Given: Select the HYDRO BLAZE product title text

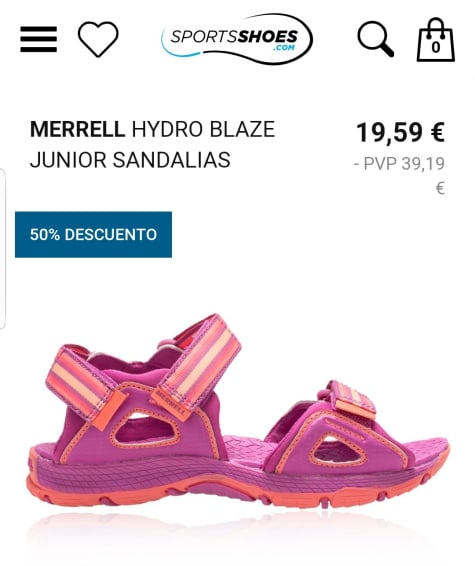Looking at the screenshot, I should point(203,129).
